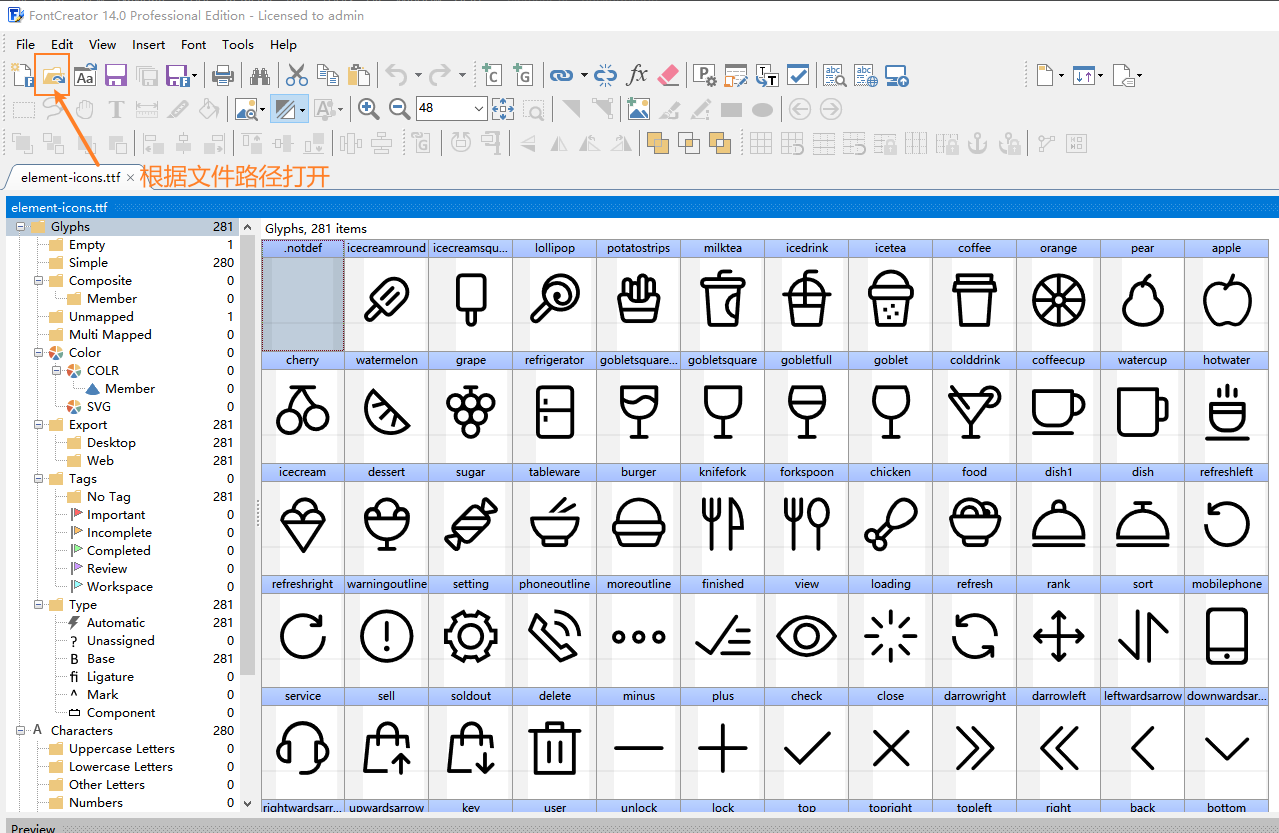Select the Important tag filter
The width and height of the screenshot is (1279, 833).
116,515
